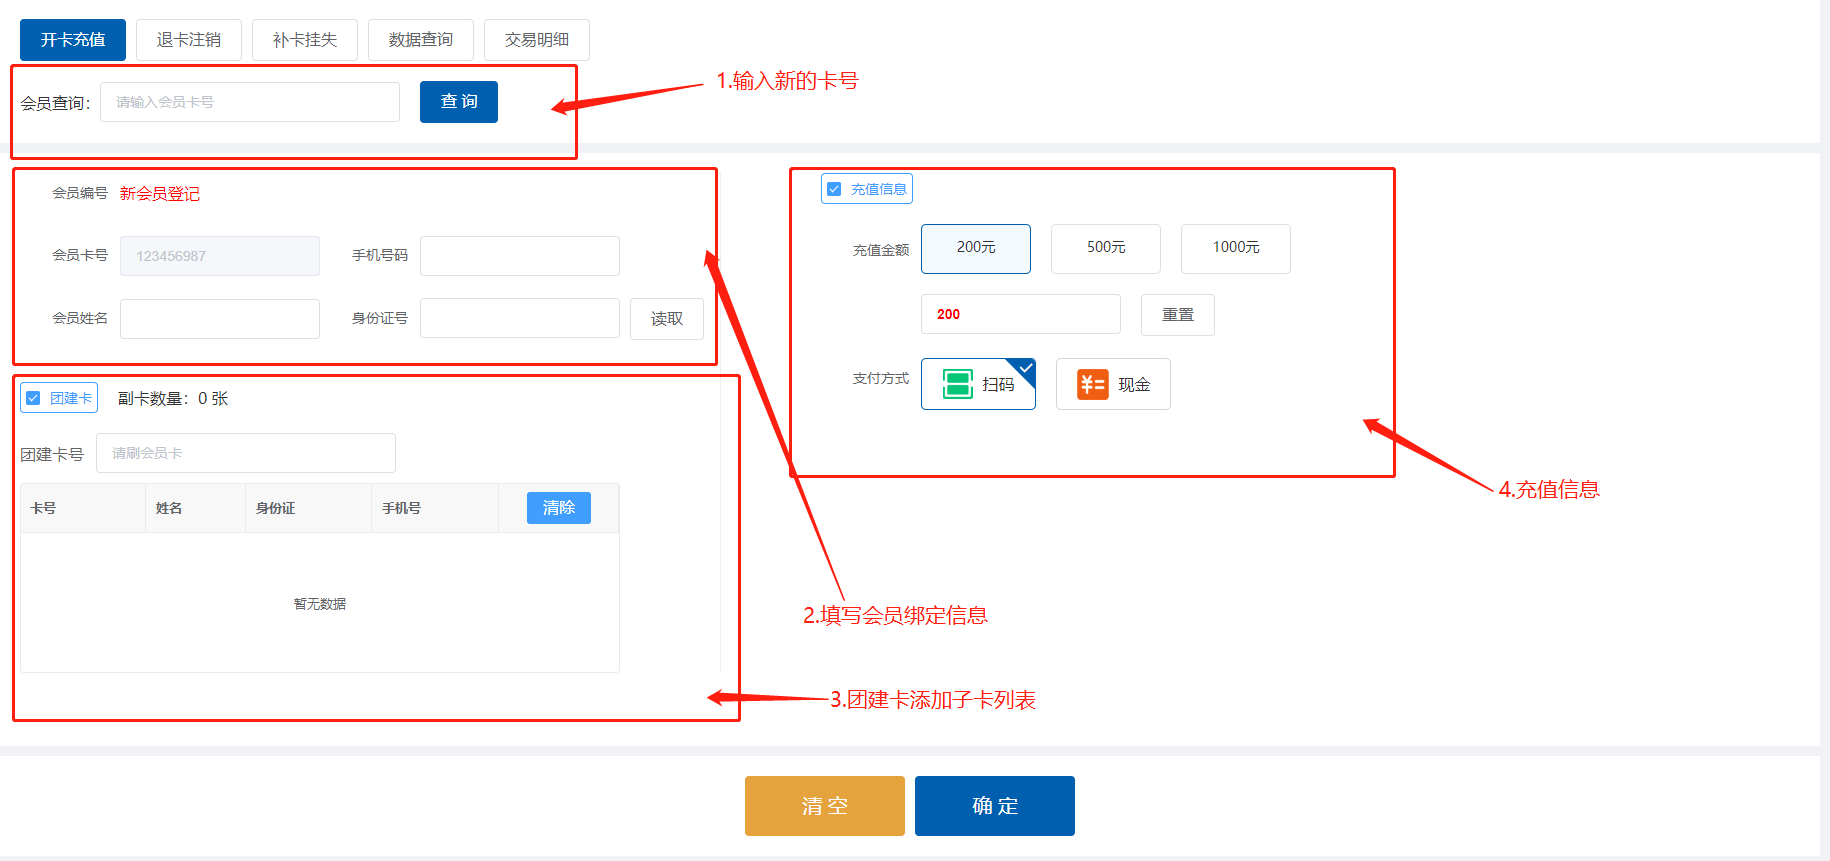Image resolution: width=1830 pixels, height=861 pixels.
Task: Click the blue 清除 button in table header
Action: (559, 508)
